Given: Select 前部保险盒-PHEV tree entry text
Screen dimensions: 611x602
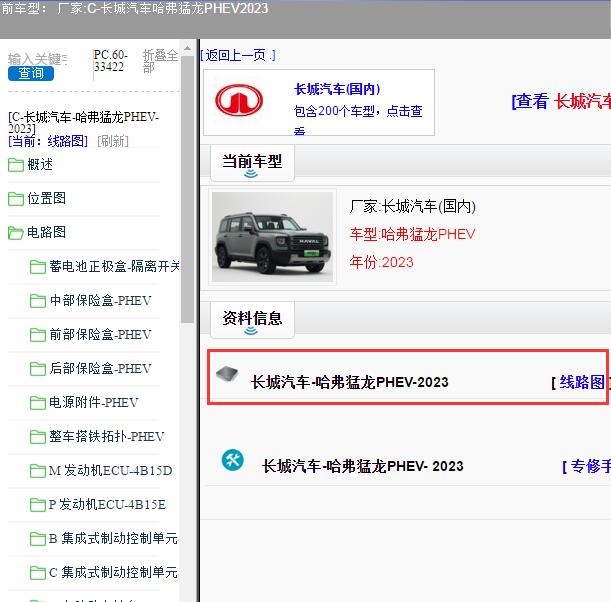Looking at the screenshot, I should point(101,334).
